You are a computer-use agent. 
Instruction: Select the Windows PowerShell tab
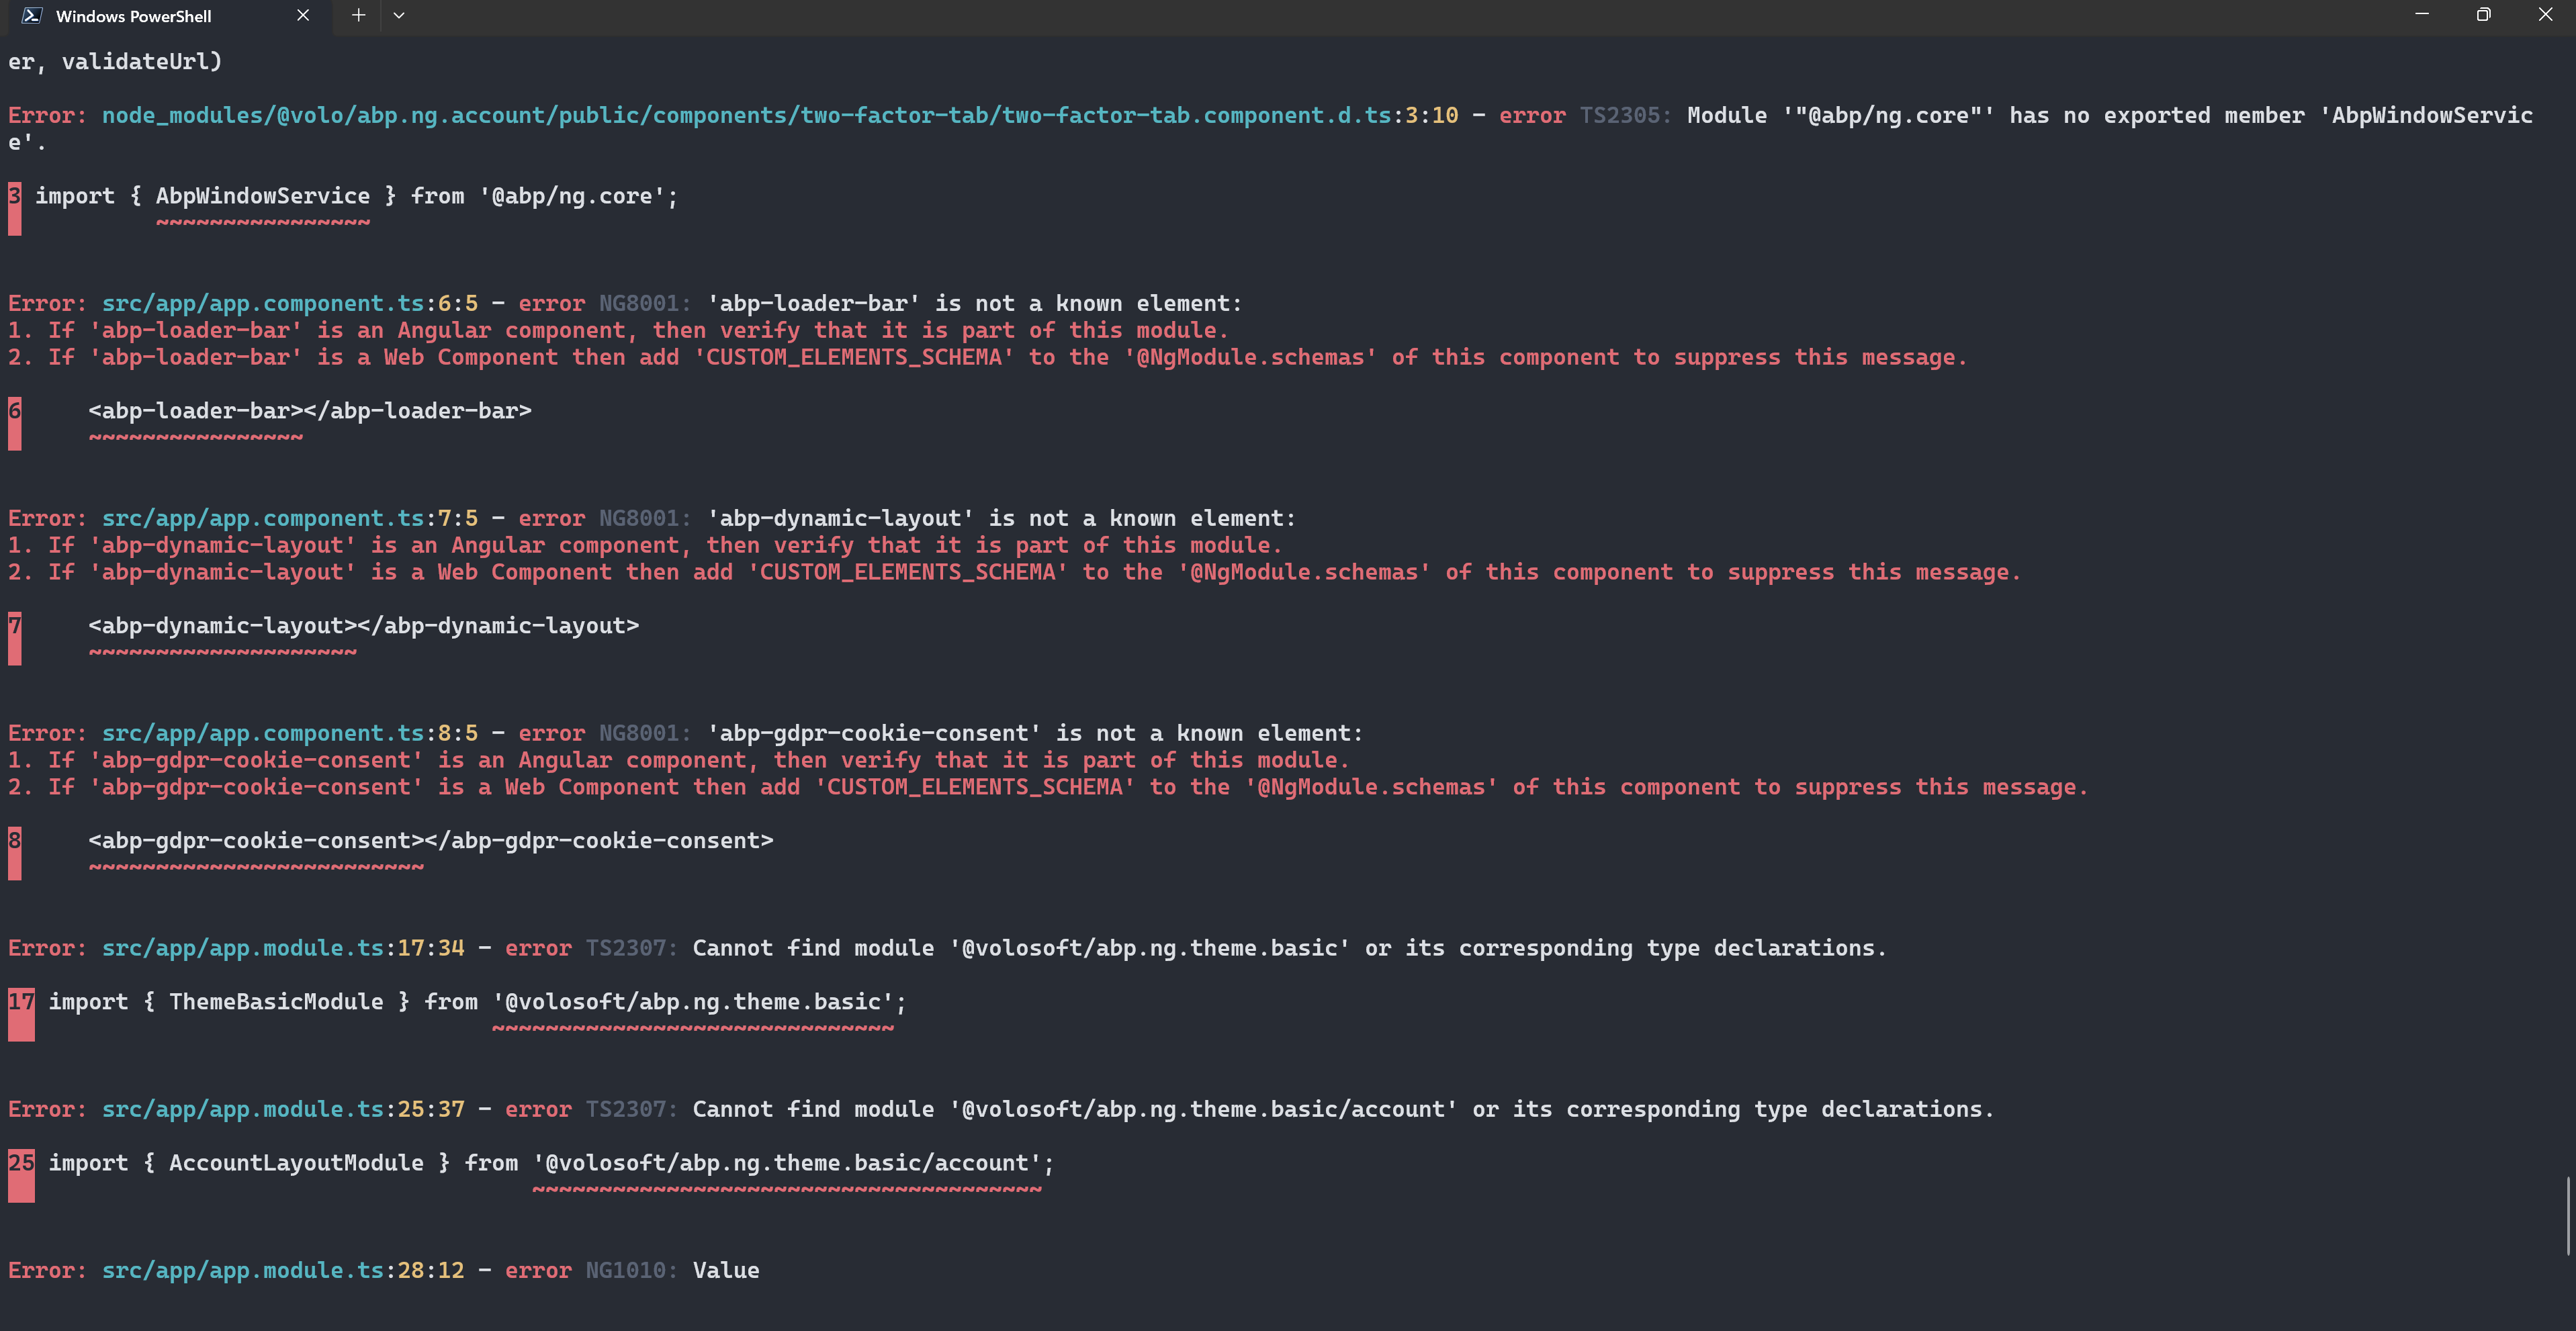point(133,16)
